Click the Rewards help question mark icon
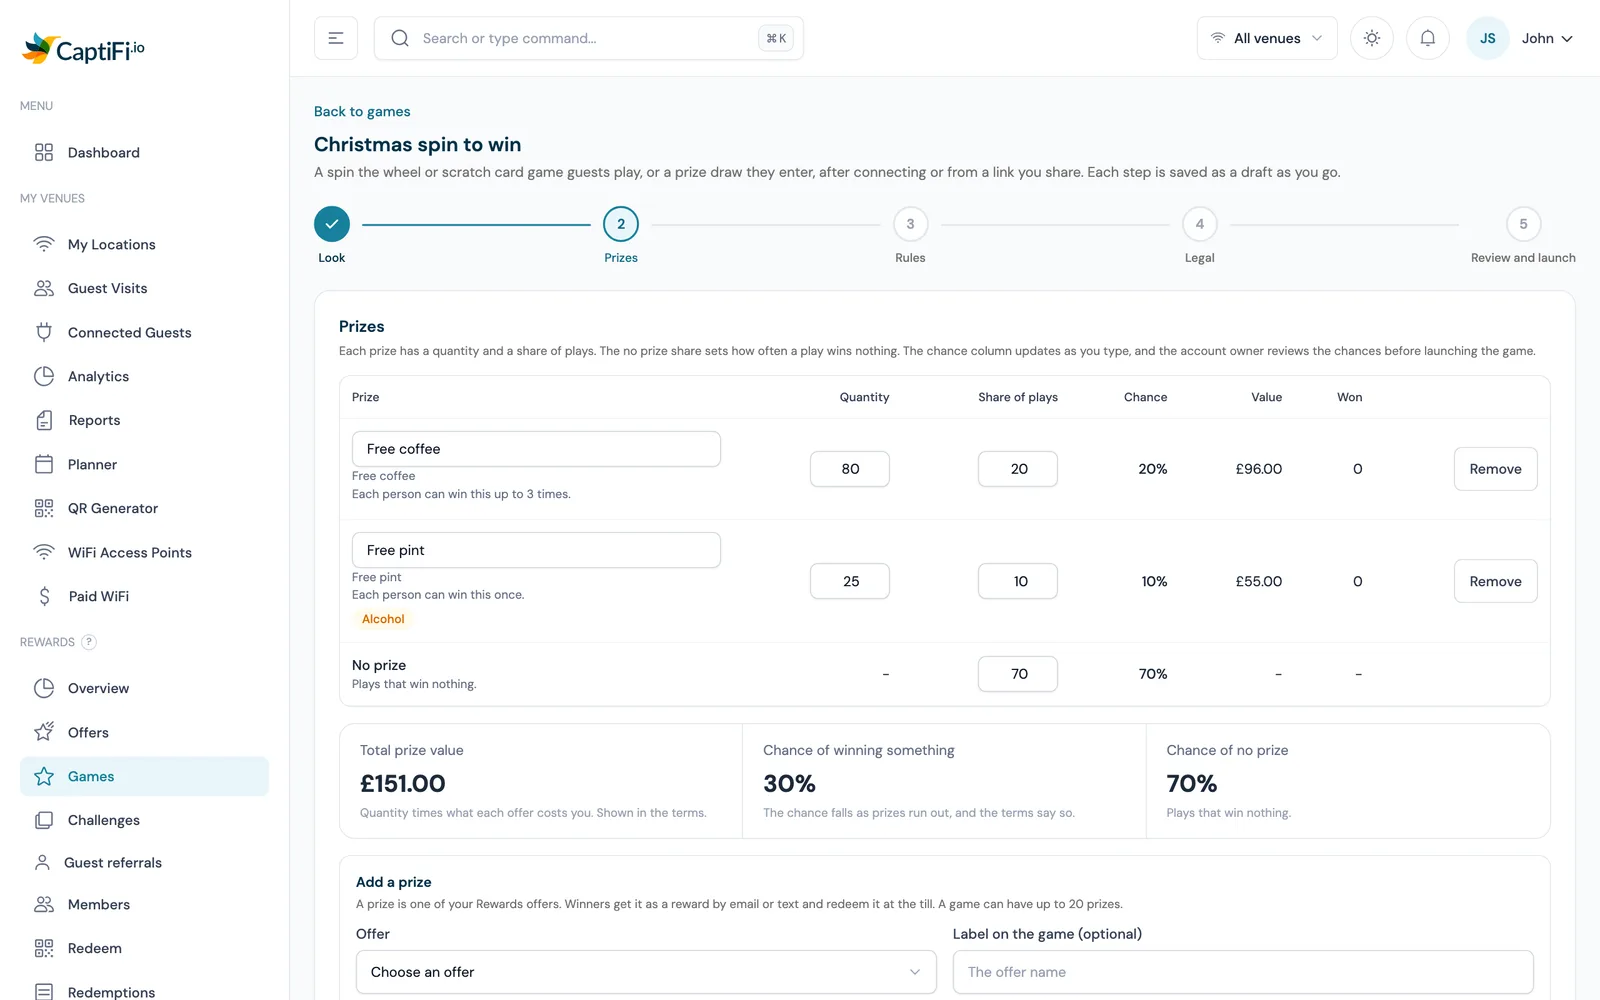Image resolution: width=1600 pixels, height=1000 pixels. [89, 642]
